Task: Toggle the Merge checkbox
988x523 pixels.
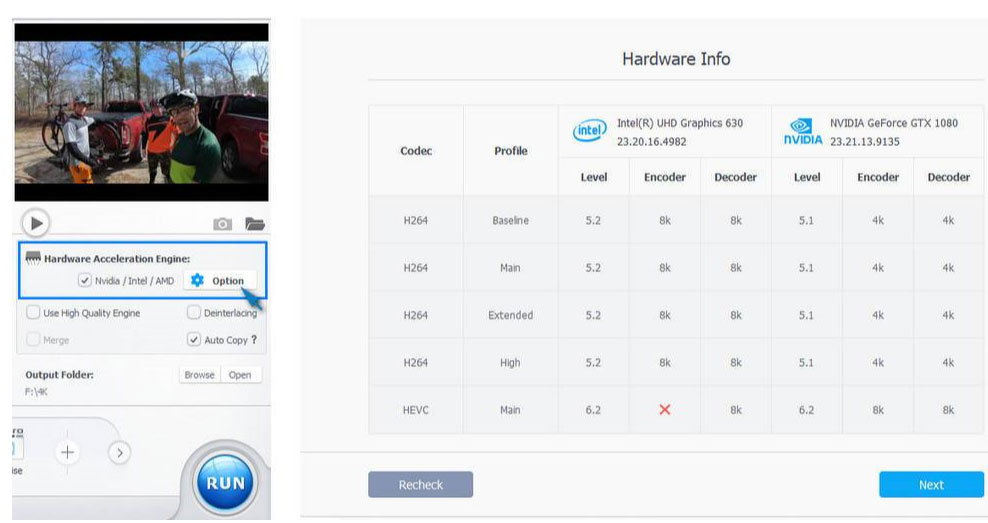Action: pyautogui.click(x=33, y=339)
